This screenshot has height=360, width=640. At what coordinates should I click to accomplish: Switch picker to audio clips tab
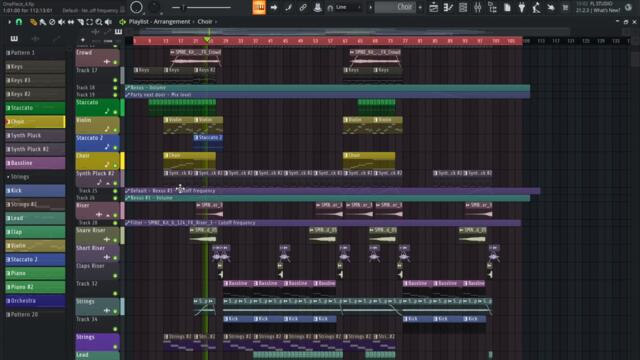(x=35, y=39)
